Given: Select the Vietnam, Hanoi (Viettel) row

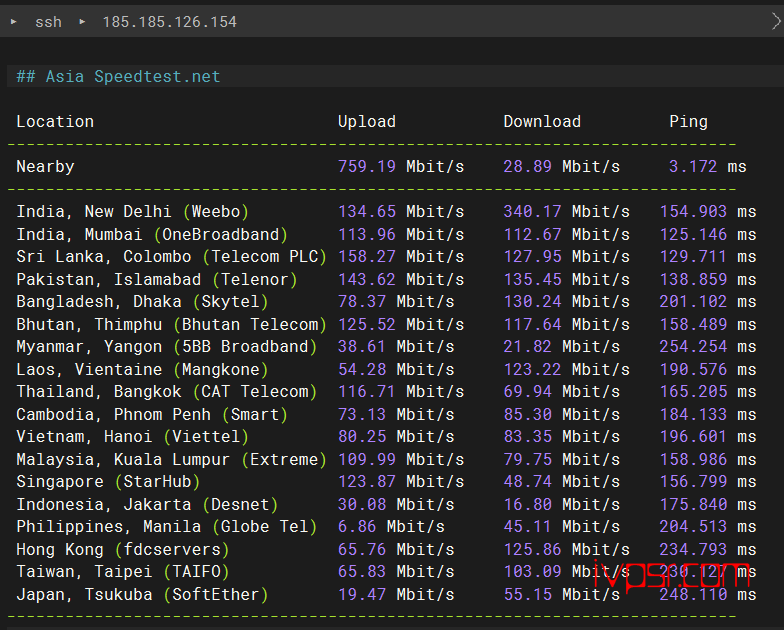Looking at the screenshot, I should tap(386, 436).
